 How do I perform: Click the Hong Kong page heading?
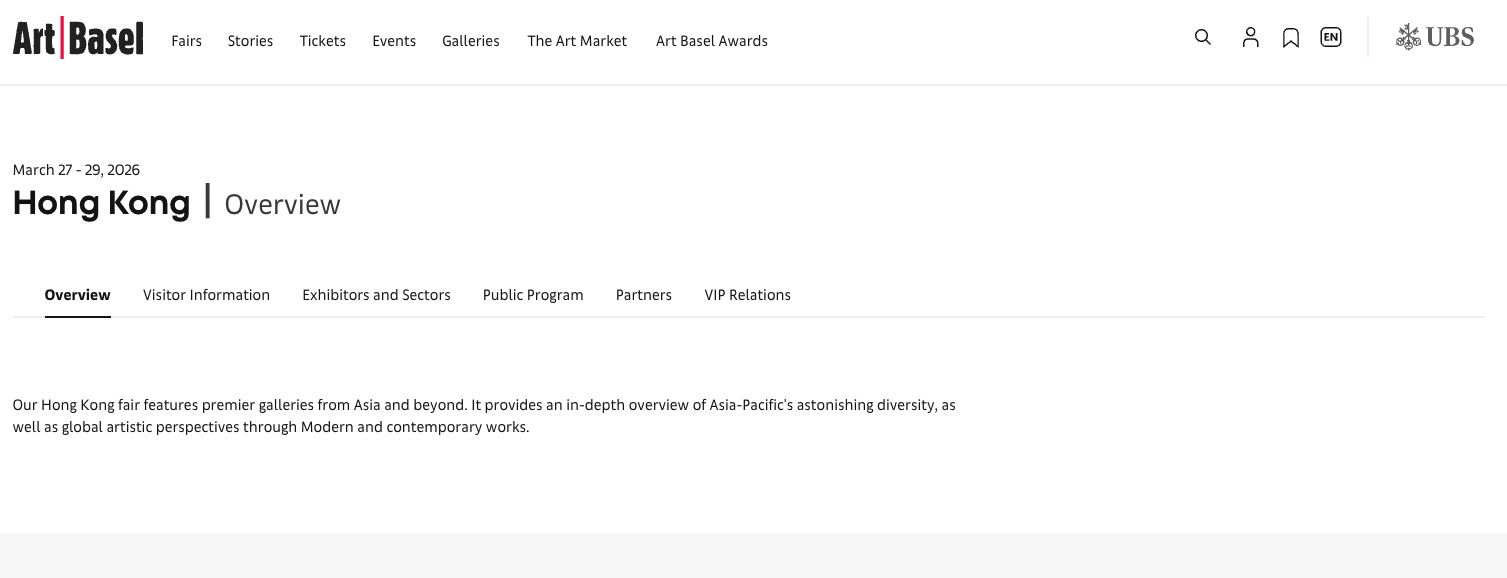click(x=101, y=204)
